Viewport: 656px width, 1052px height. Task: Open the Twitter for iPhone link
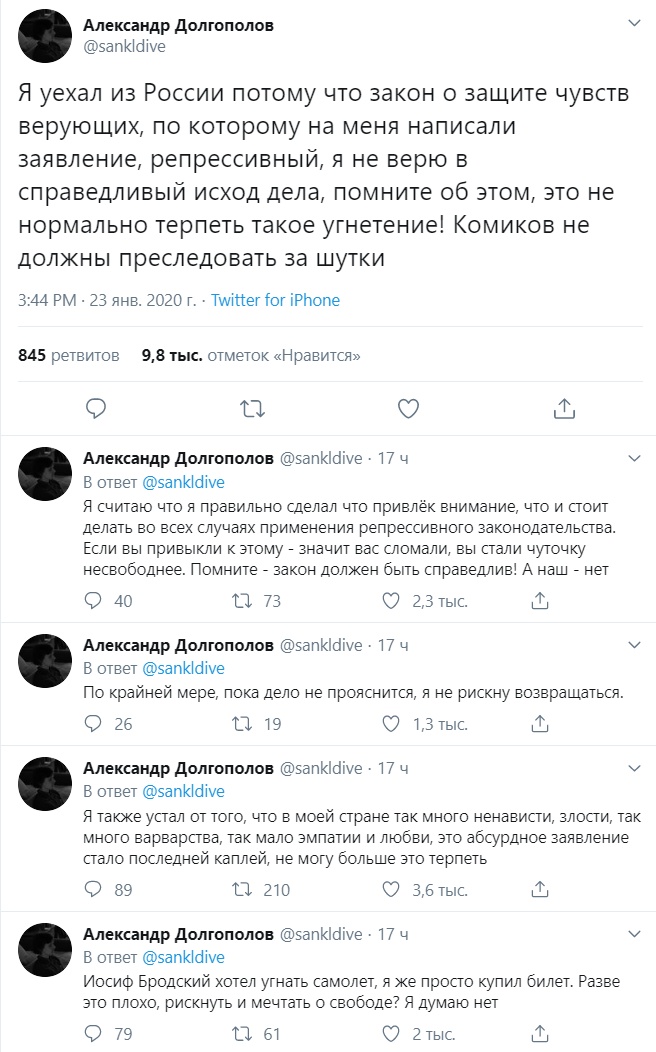pyautogui.click(x=276, y=300)
